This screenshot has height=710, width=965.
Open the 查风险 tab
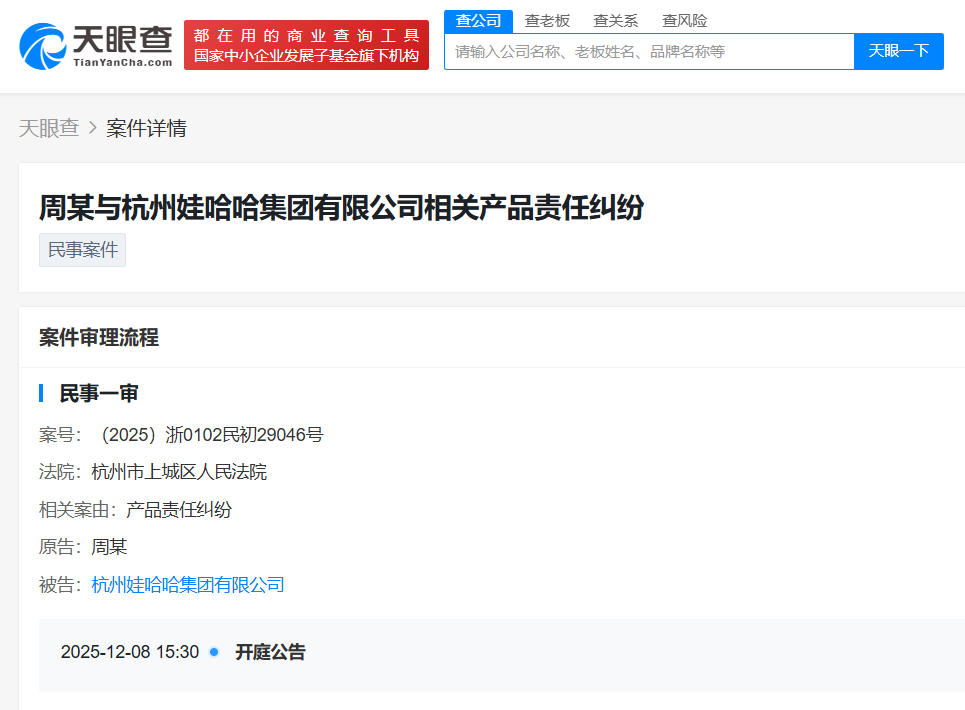684,21
